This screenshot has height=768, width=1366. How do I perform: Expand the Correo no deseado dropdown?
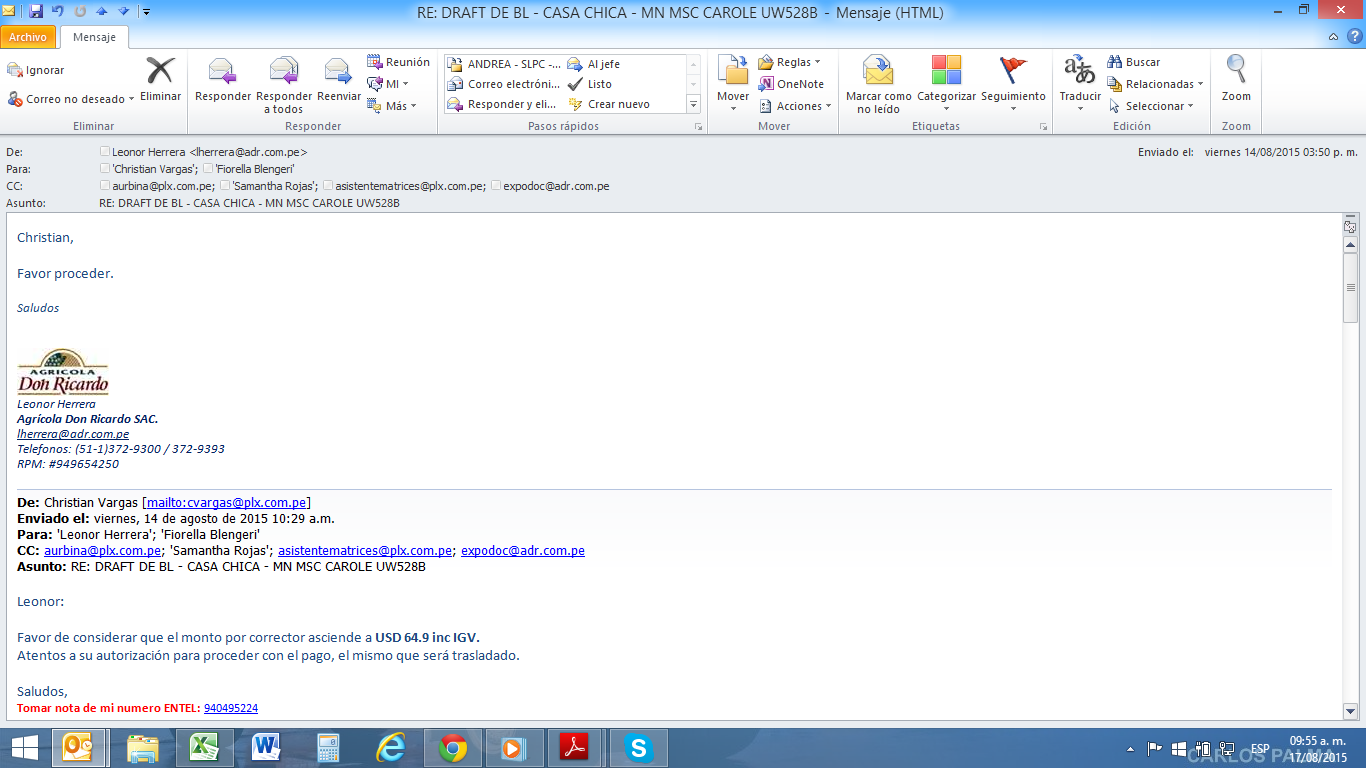[132, 100]
